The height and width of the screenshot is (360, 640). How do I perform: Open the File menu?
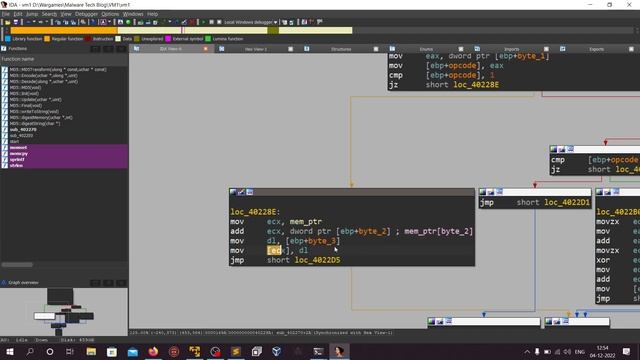(x=6, y=14)
